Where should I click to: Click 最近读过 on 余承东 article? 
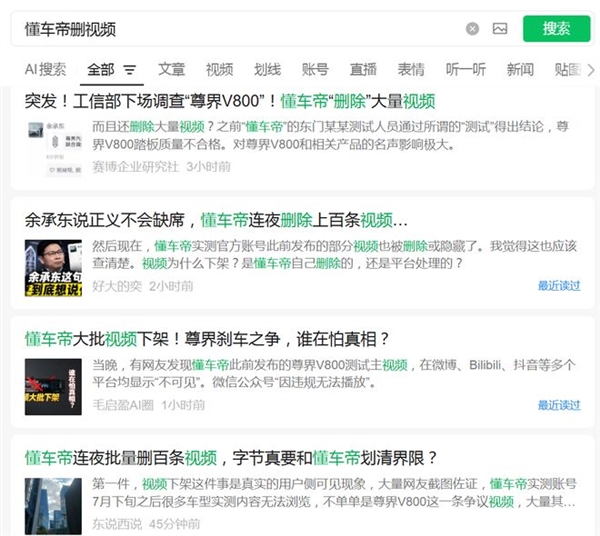tap(559, 286)
